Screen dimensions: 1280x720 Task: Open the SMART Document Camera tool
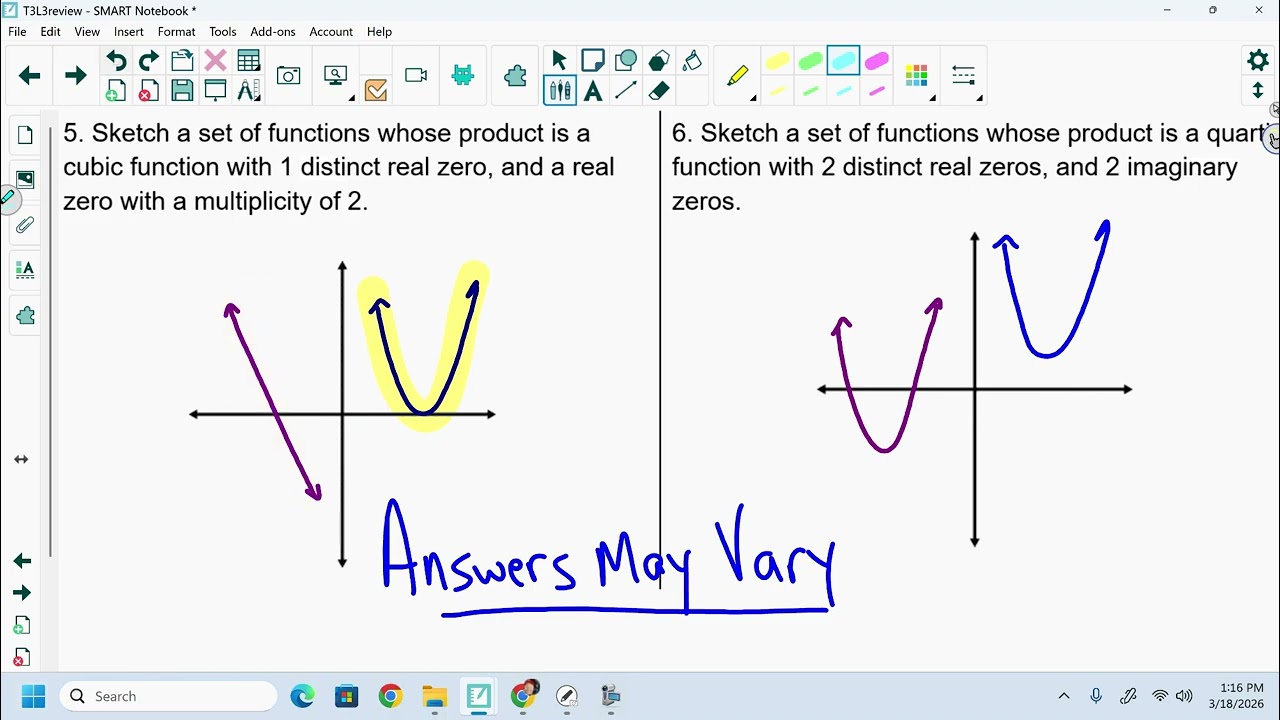pos(416,76)
